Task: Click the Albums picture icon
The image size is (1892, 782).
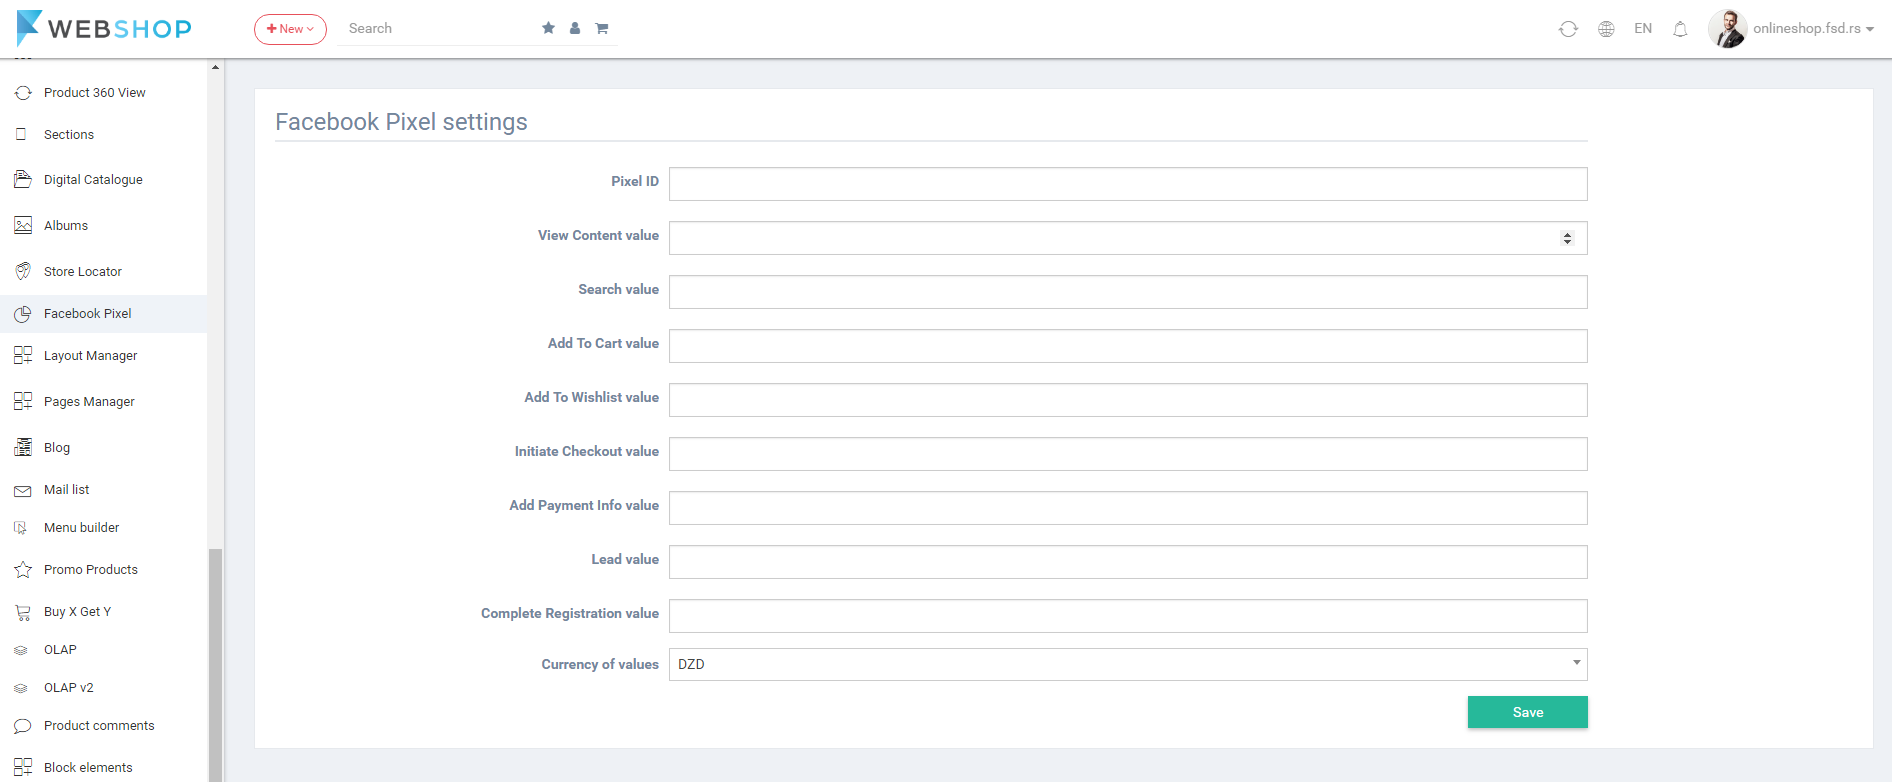Action: [x=23, y=226]
